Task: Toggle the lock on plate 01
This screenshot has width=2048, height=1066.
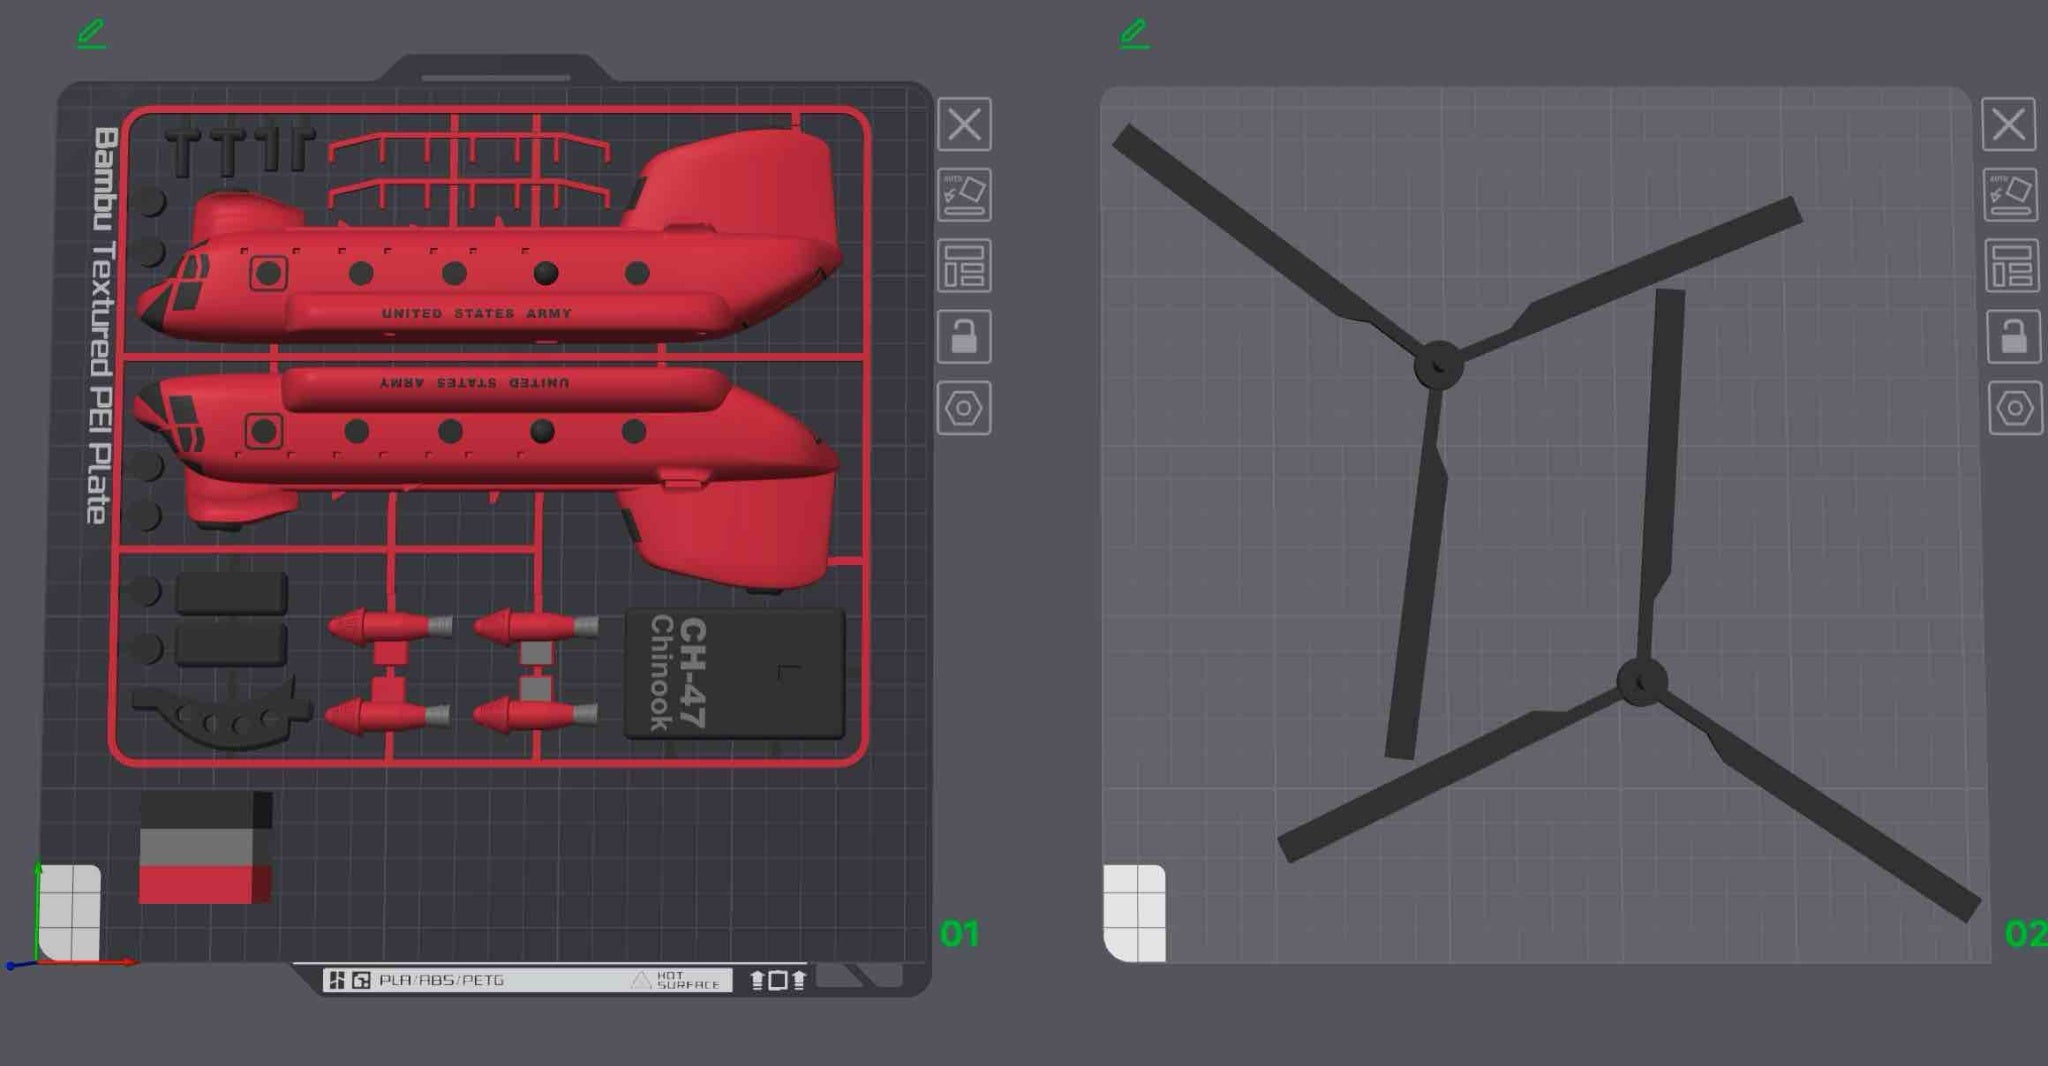Action: coord(964,337)
